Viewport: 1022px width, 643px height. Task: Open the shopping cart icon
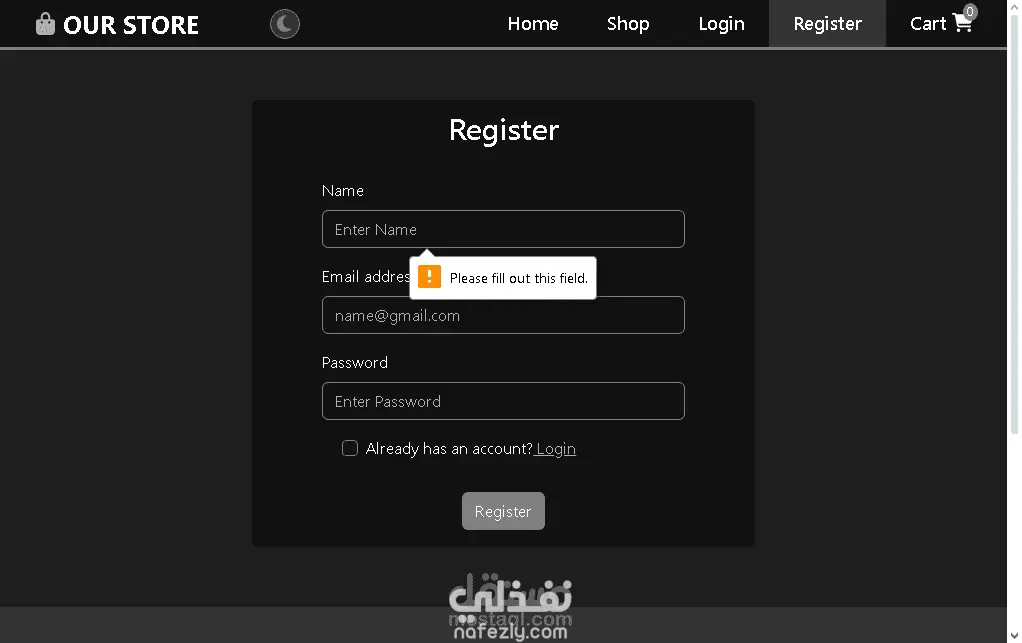point(962,23)
